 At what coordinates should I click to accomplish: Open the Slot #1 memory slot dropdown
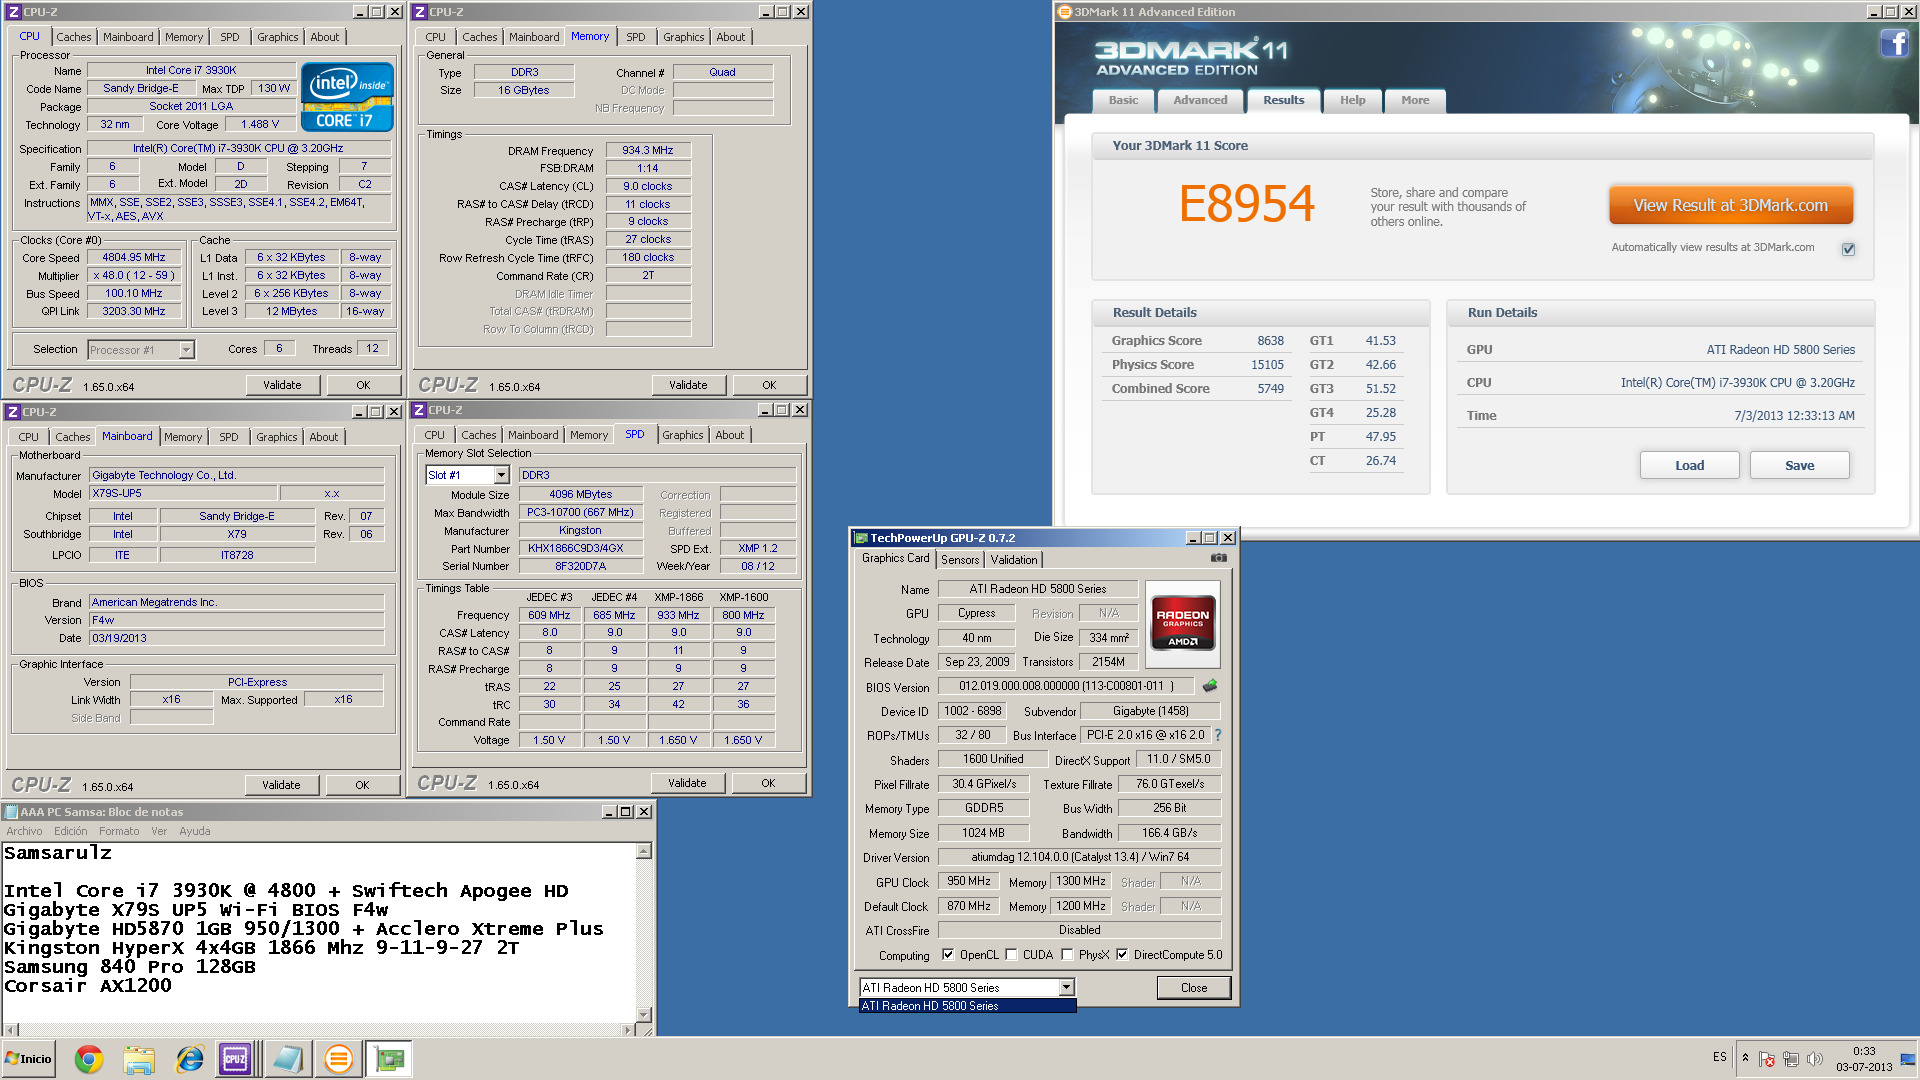pos(501,476)
